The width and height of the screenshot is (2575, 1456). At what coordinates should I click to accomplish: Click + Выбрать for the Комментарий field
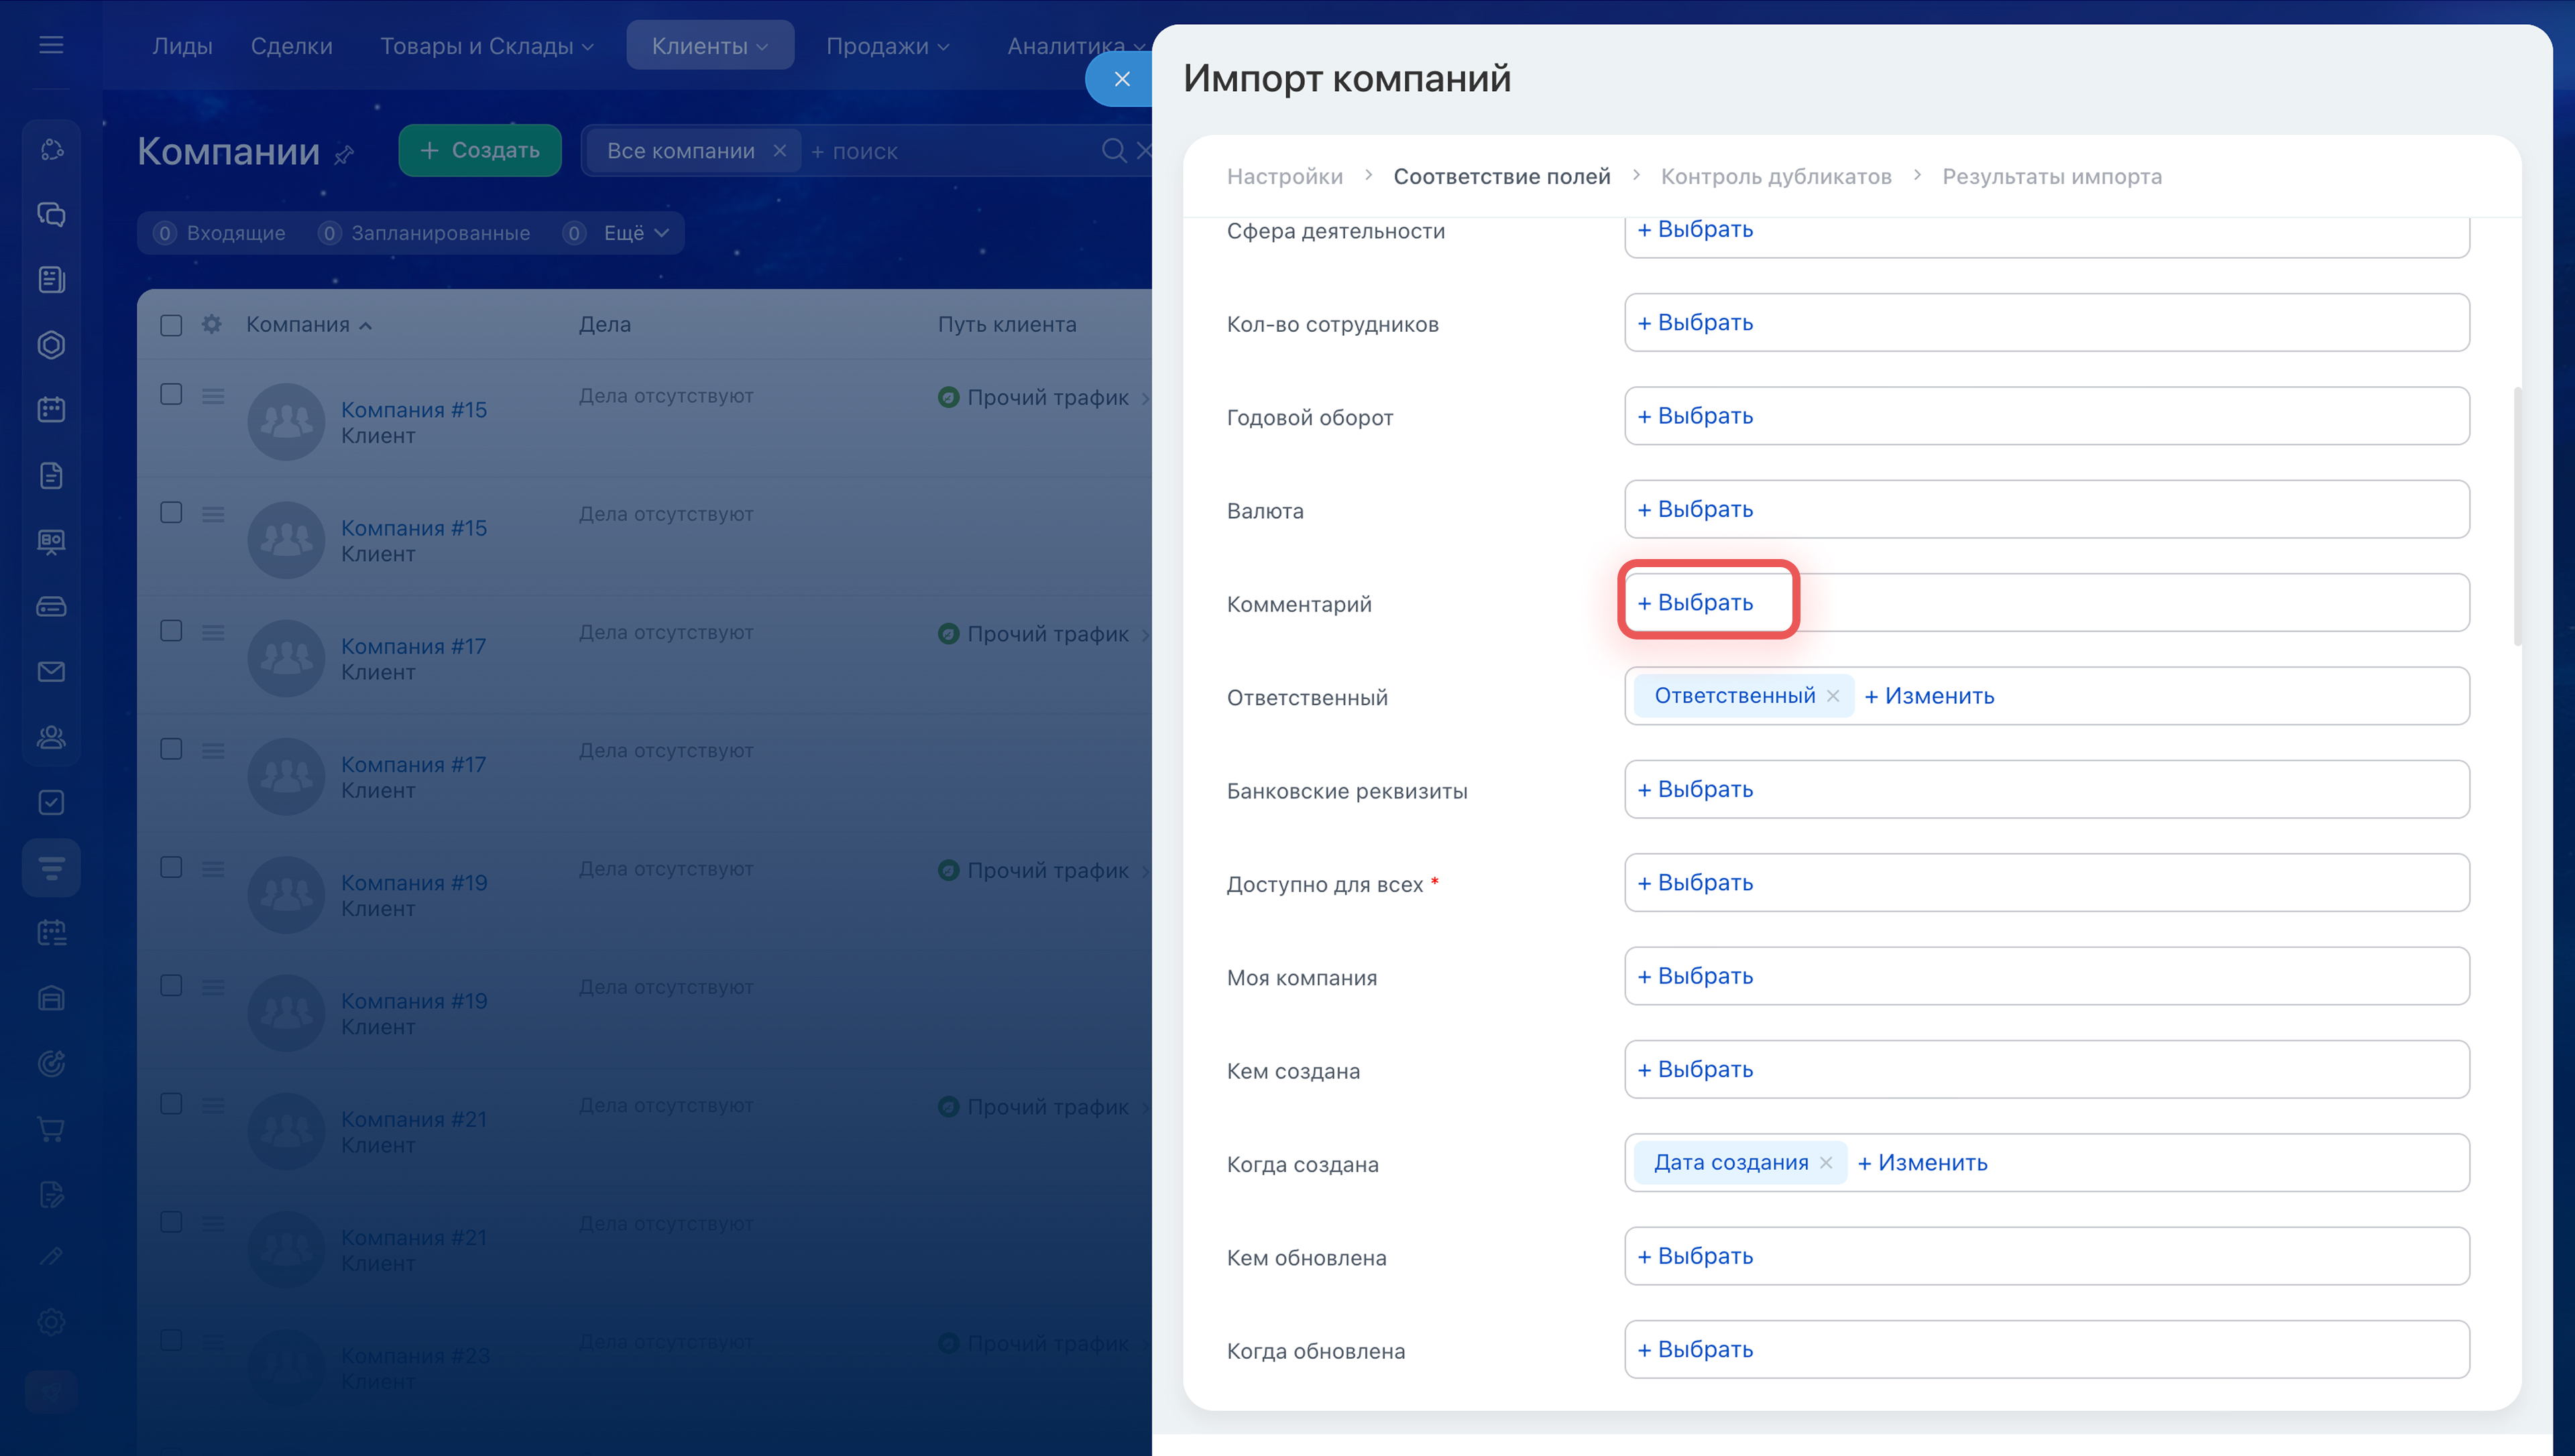pyautogui.click(x=1695, y=602)
